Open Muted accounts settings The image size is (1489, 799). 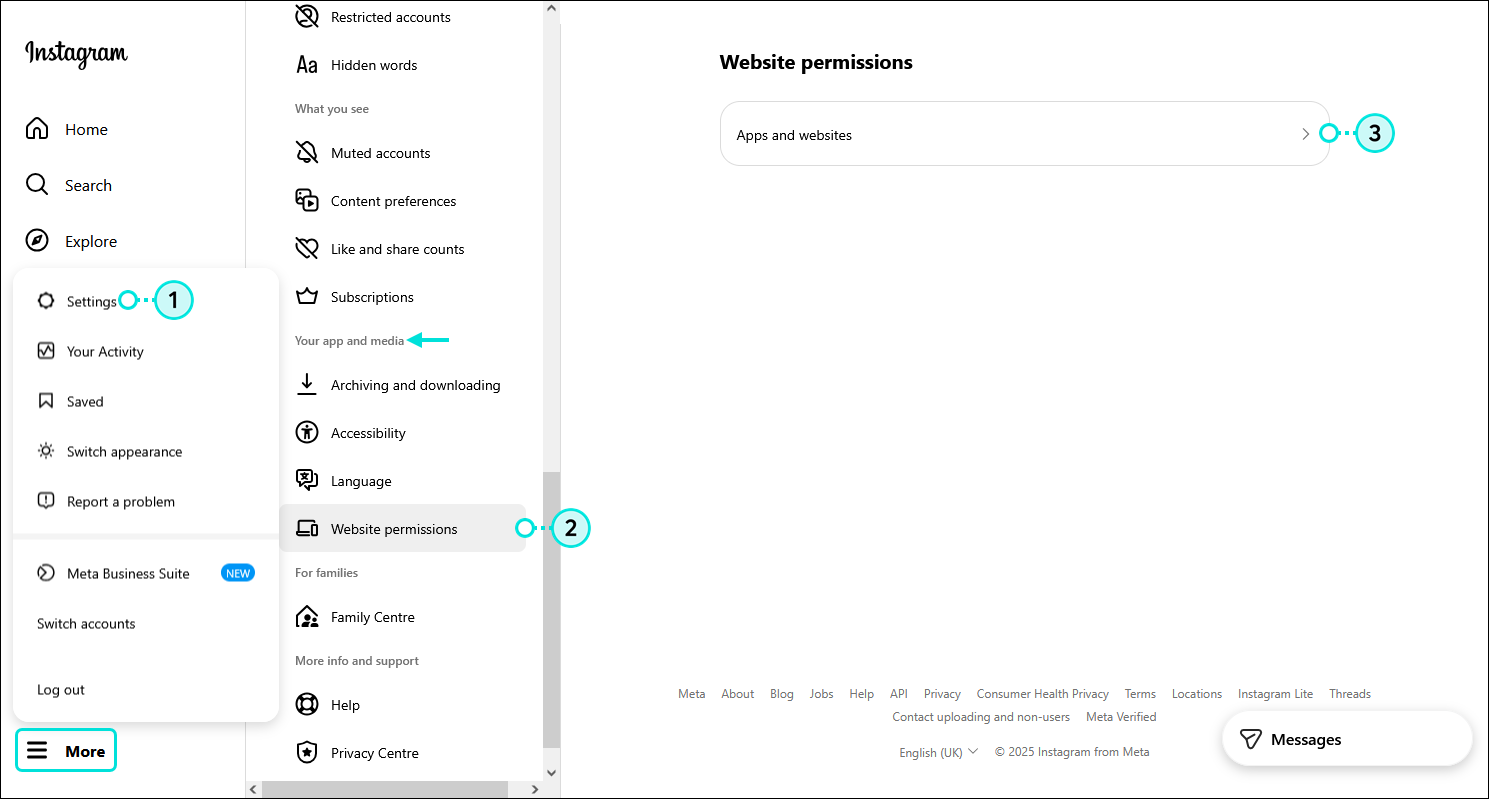tap(380, 152)
